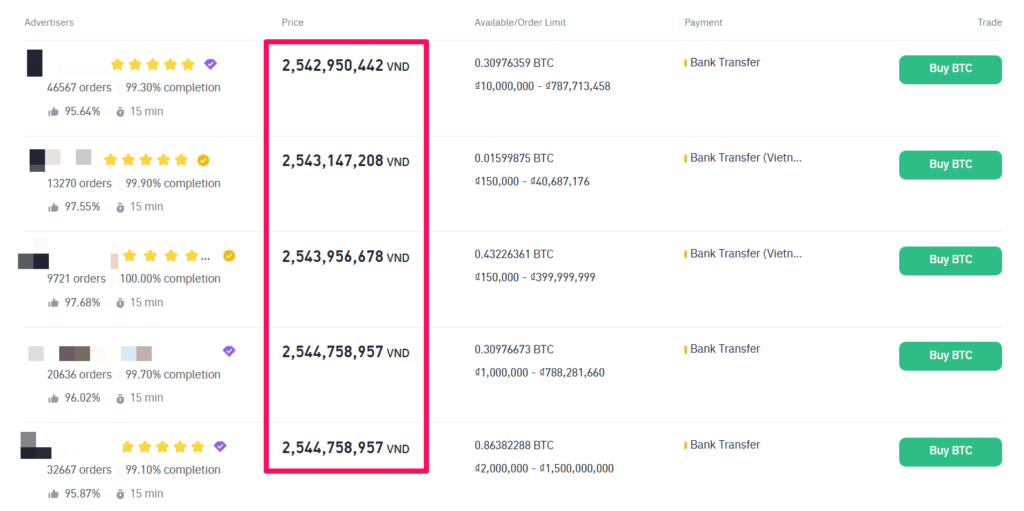Click yellow verified badge of 13270-orders advertiser

coord(203,160)
